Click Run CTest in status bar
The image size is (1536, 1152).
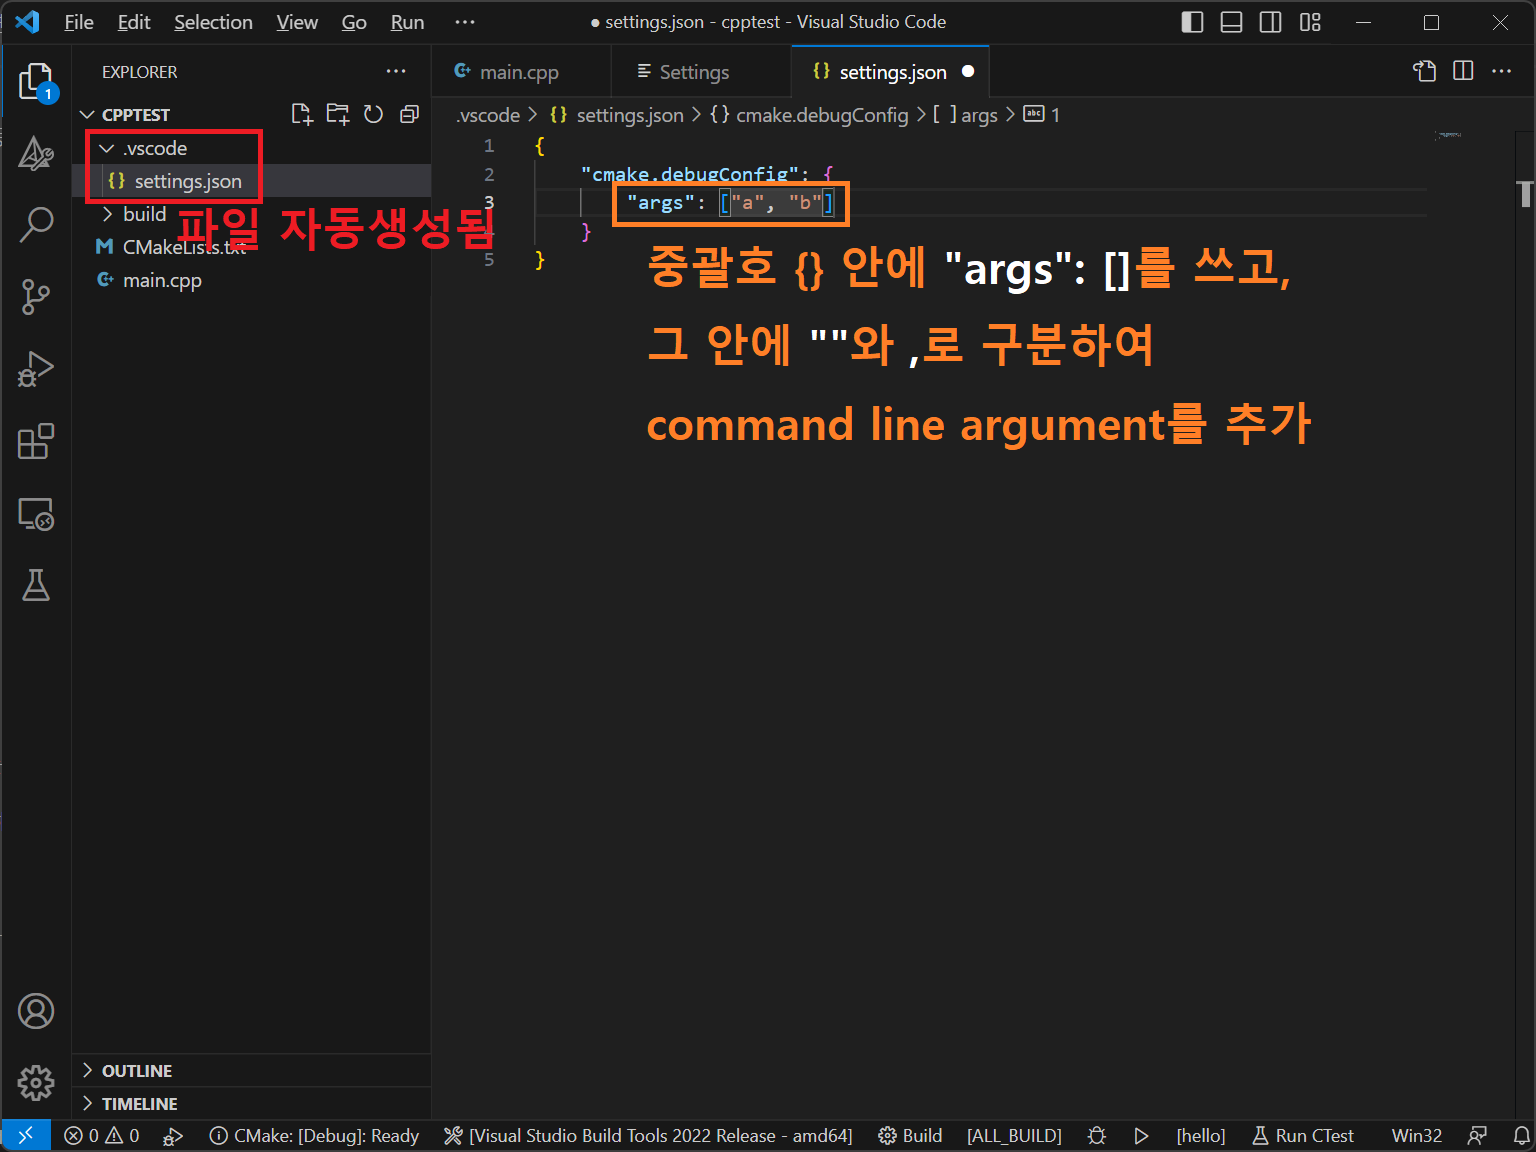click(x=1303, y=1136)
